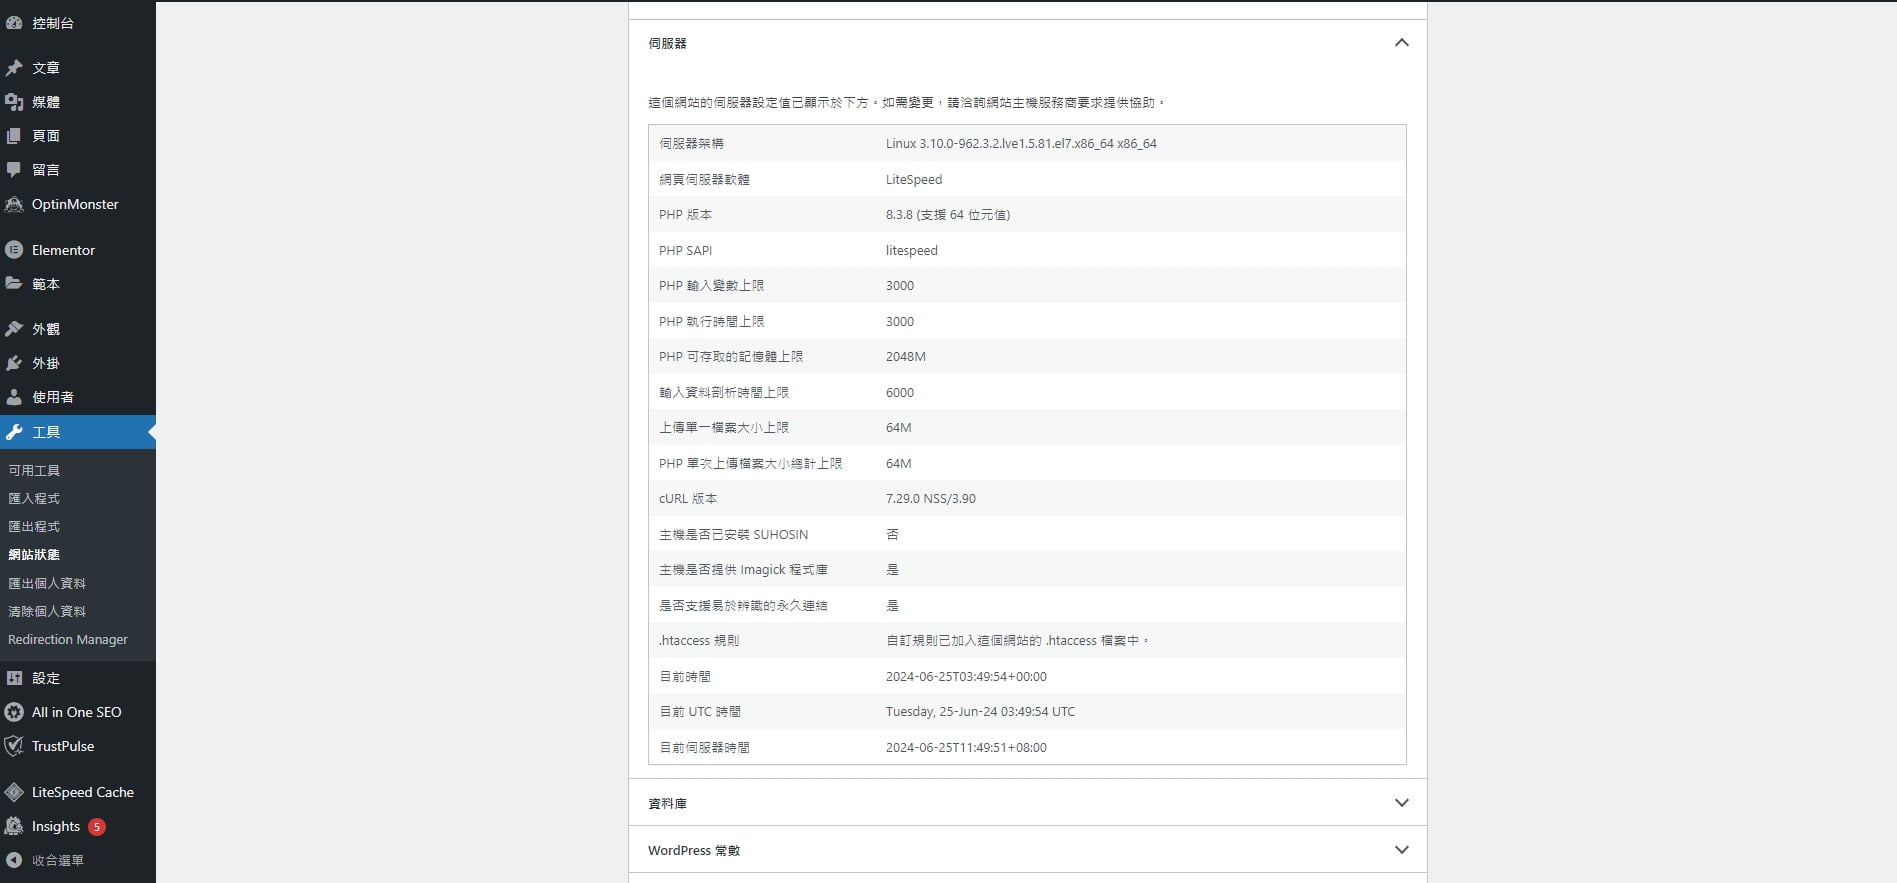This screenshot has width=1897, height=883.
Task: Collapse the 伺服器 section
Action: 1401,43
